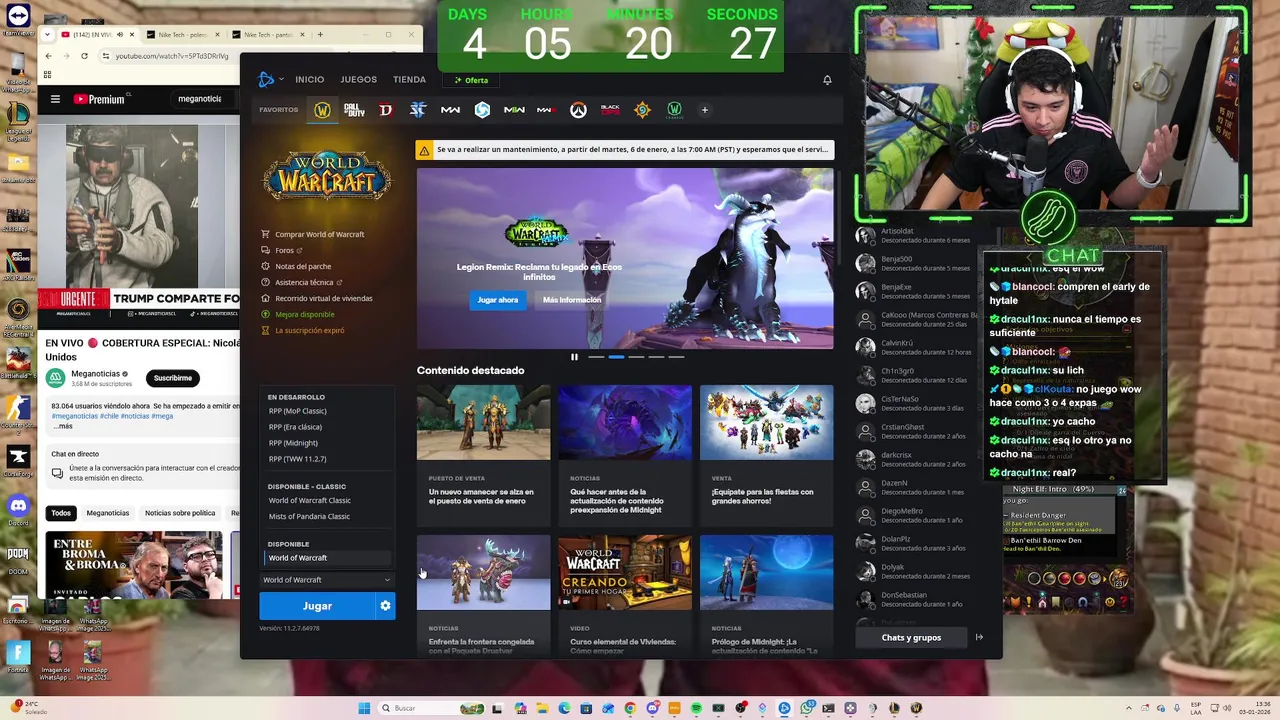The image size is (1280, 720).
Task: Click Jugar ahora on Legion Remix banner
Action: pyautogui.click(x=498, y=300)
